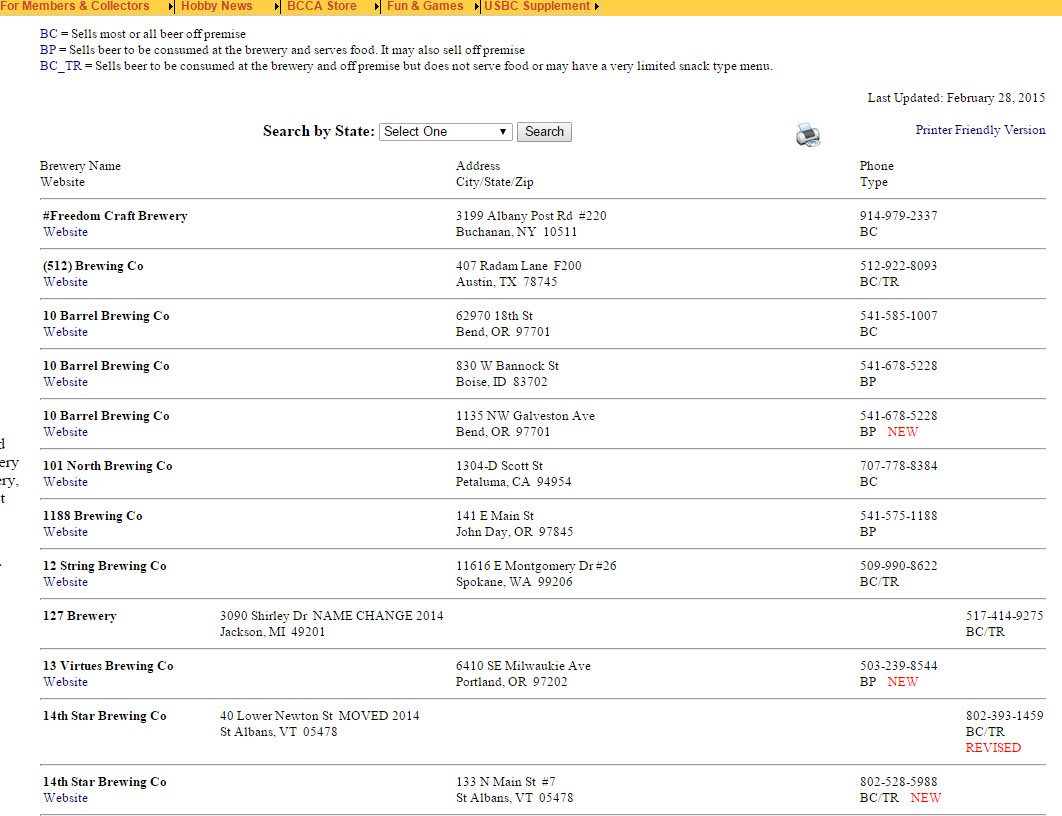
Task: Click address 830 W Bannock St
Action: [x=507, y=366]
